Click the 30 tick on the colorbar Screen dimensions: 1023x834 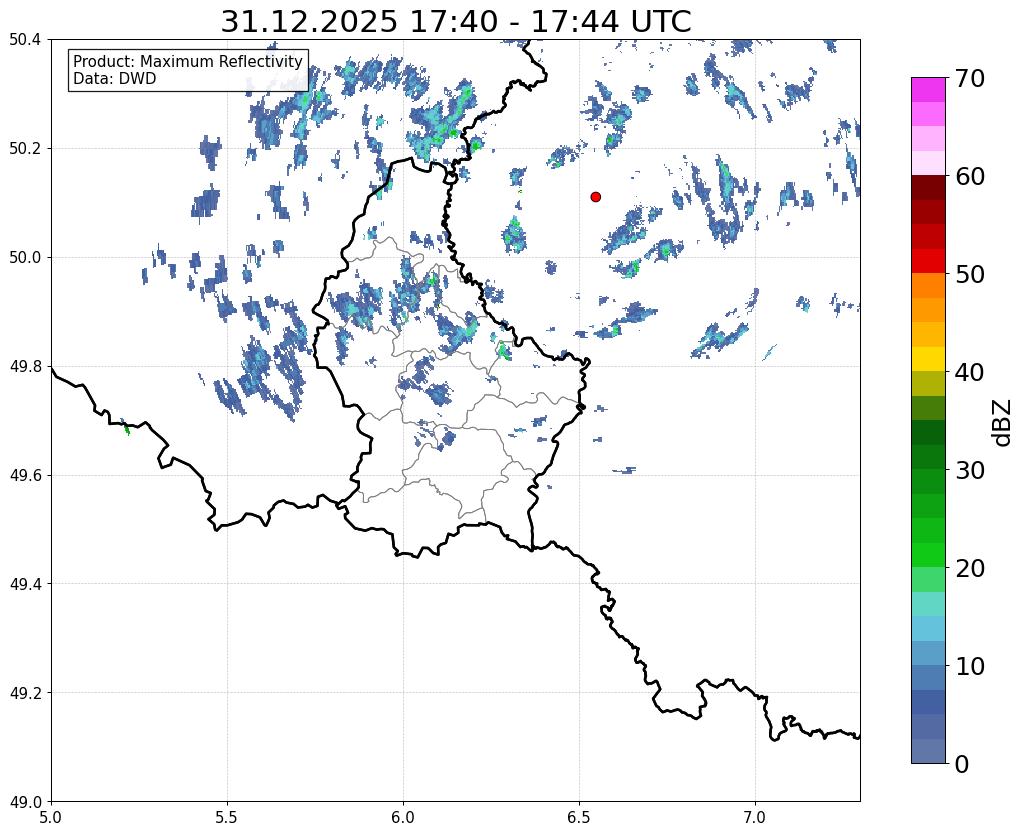coord(970,470)
